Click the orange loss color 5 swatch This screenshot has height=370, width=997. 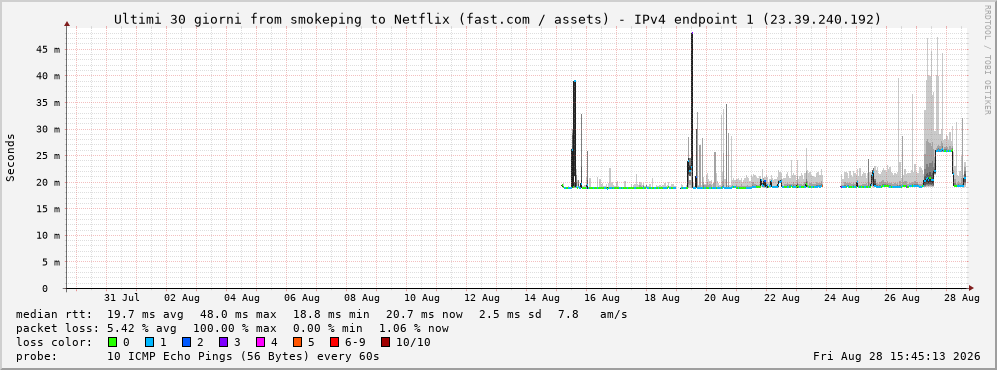296,343
